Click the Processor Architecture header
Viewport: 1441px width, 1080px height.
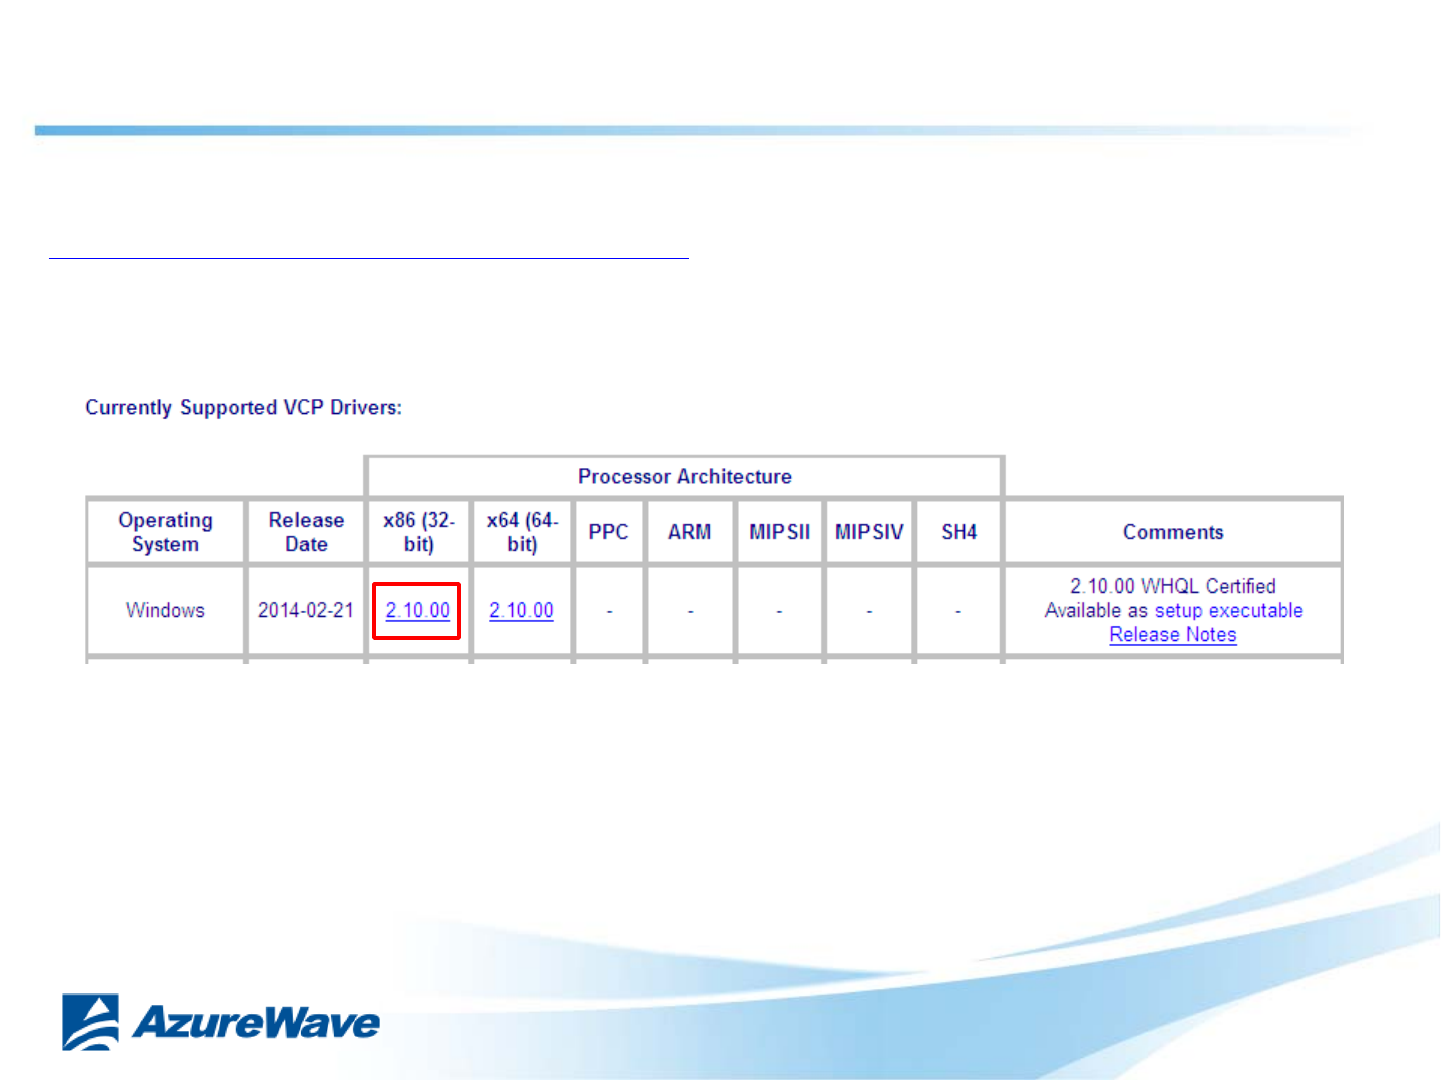click(685, 476)
